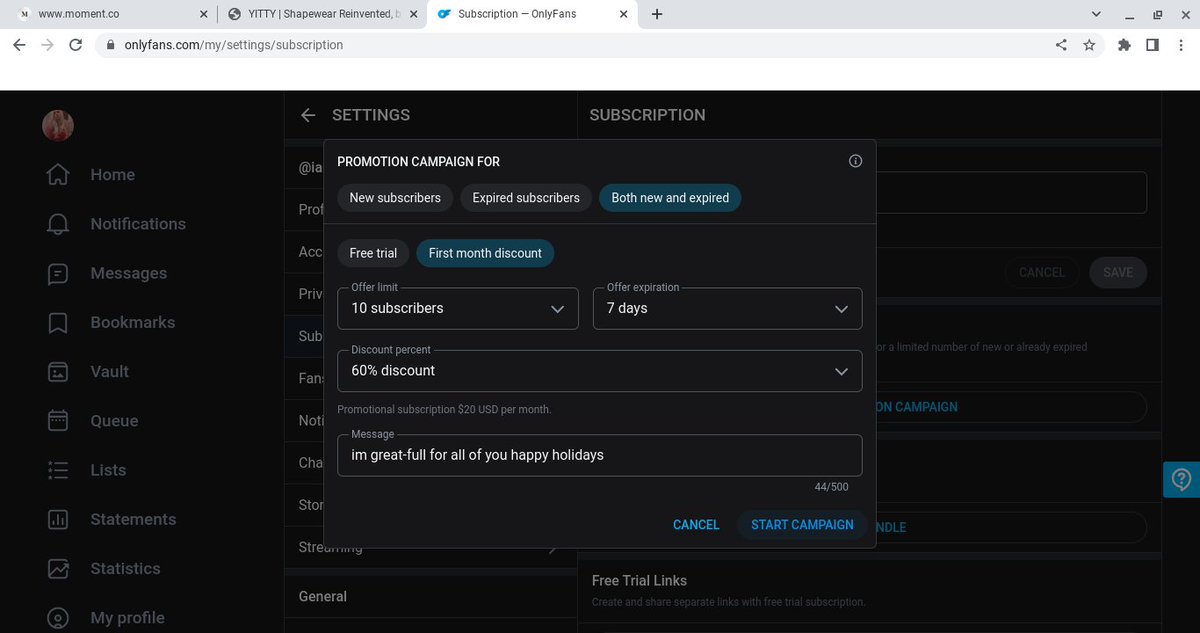Click the browser back arrow

(x=19, y=45)
